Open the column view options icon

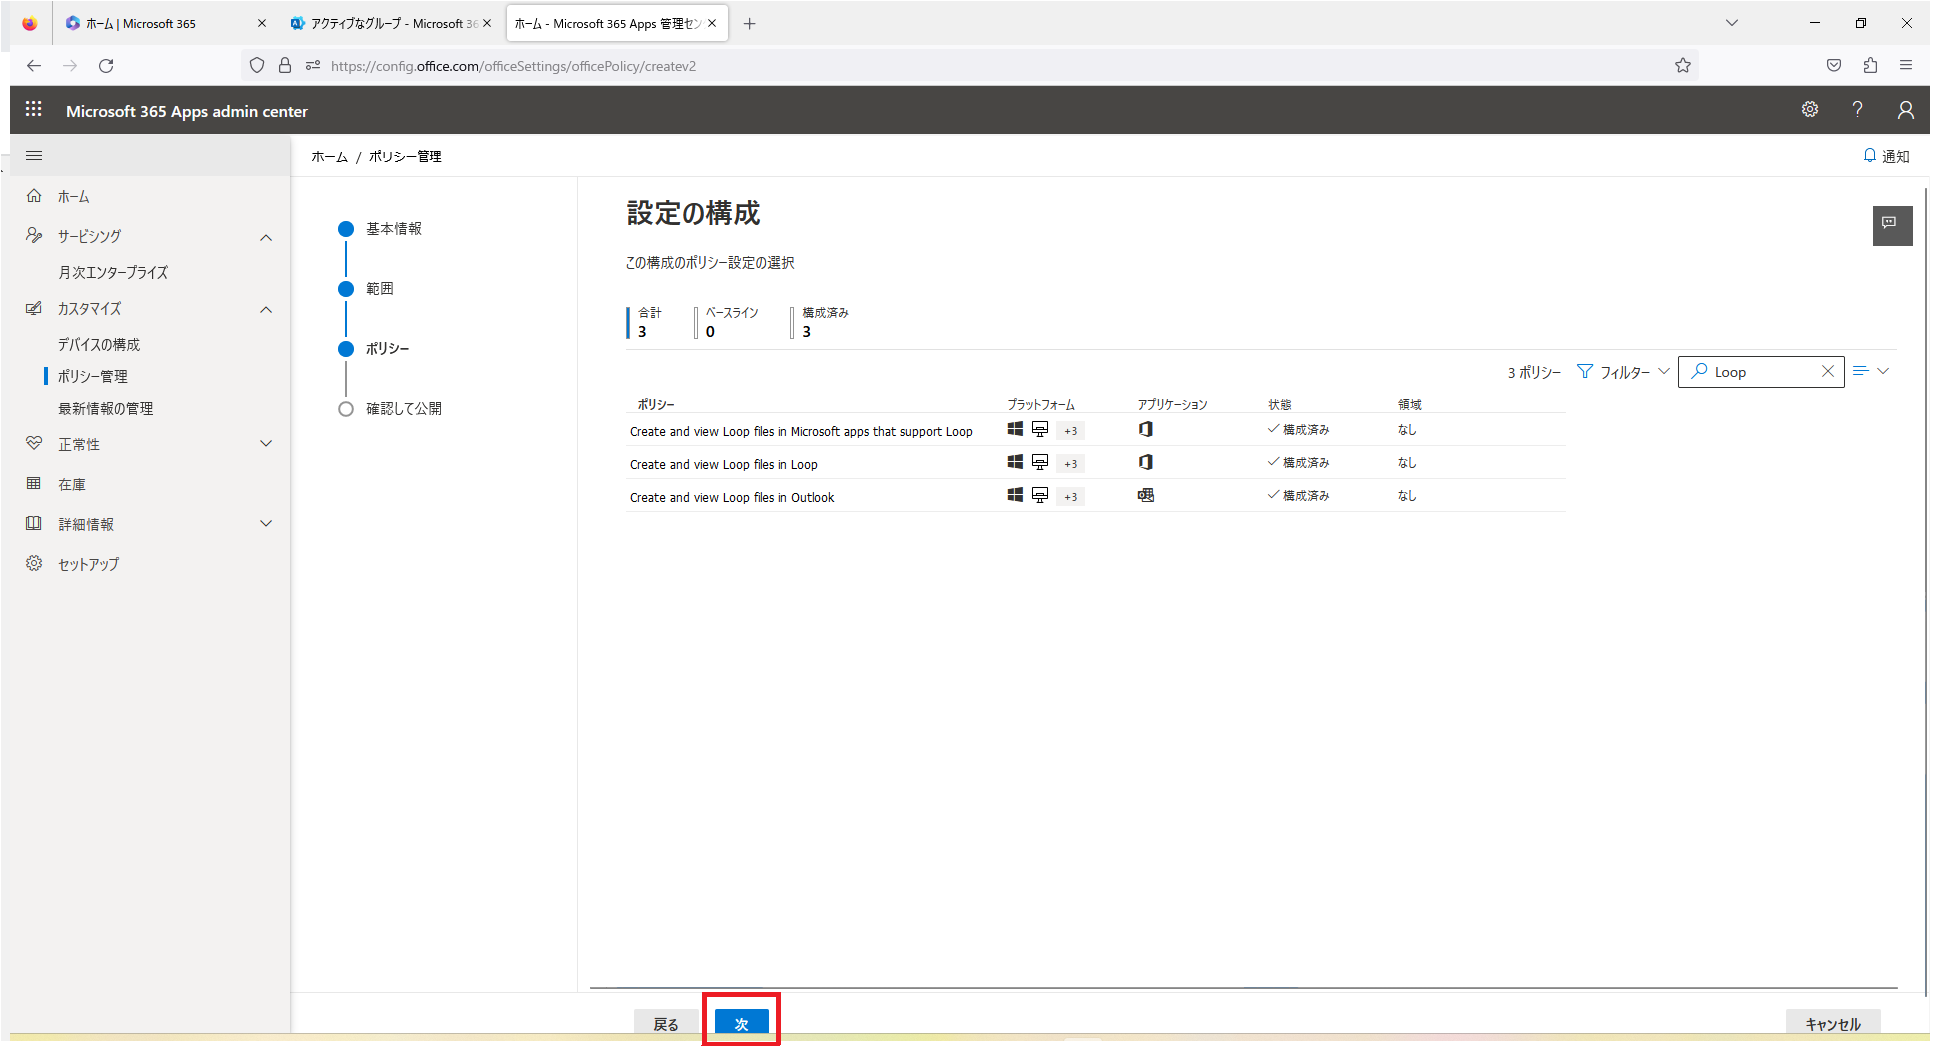pyautogui.click(x=1870, y=371)
